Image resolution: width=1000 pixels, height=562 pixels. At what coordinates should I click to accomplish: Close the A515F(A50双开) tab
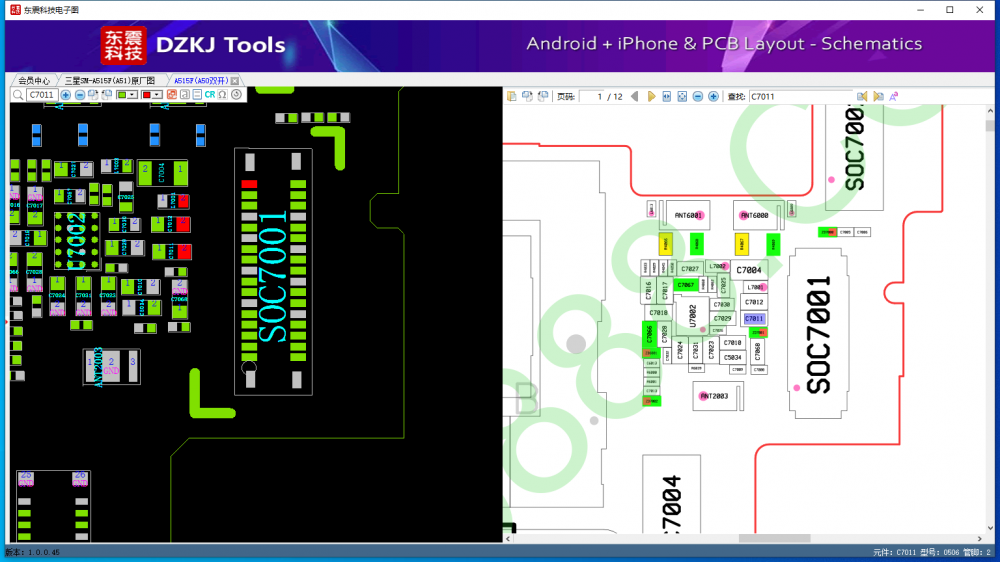tap(235, 81)
